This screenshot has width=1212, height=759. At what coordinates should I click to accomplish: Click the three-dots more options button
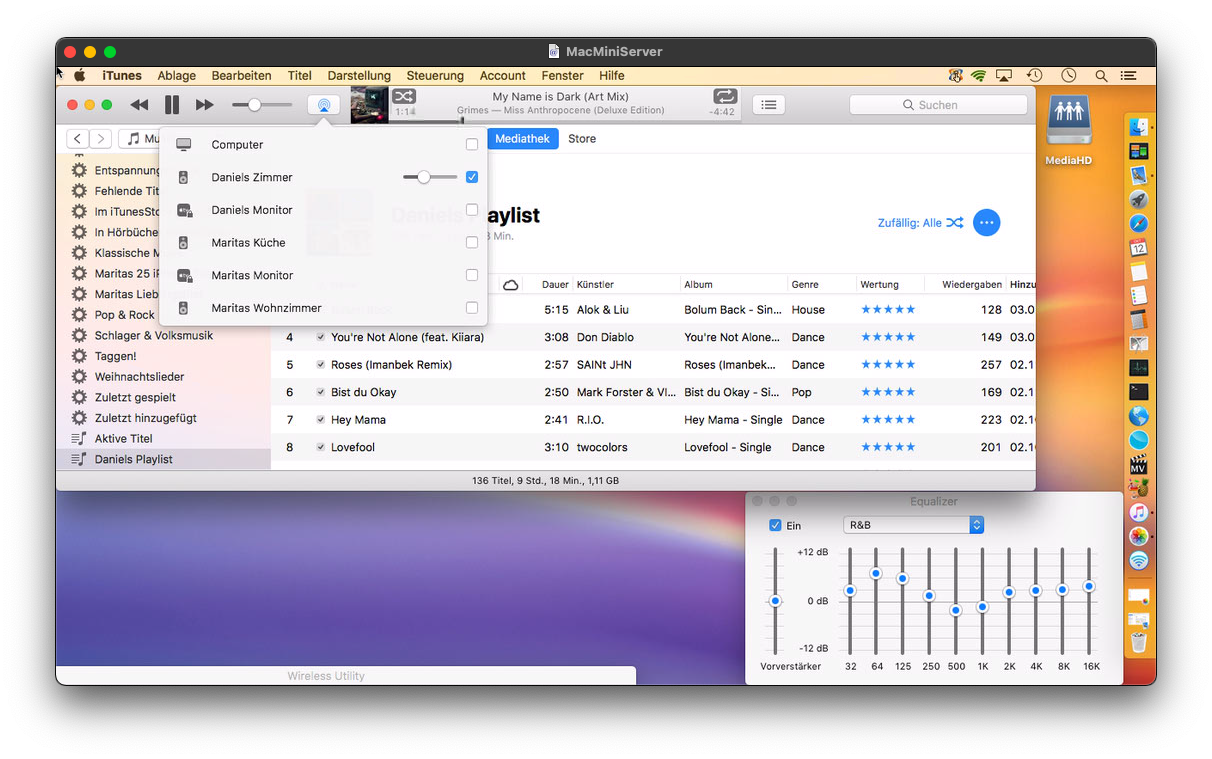(986, 223)
